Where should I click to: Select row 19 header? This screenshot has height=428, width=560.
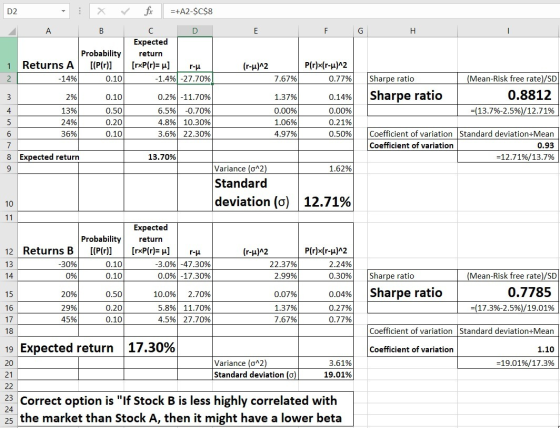(9, 347)
